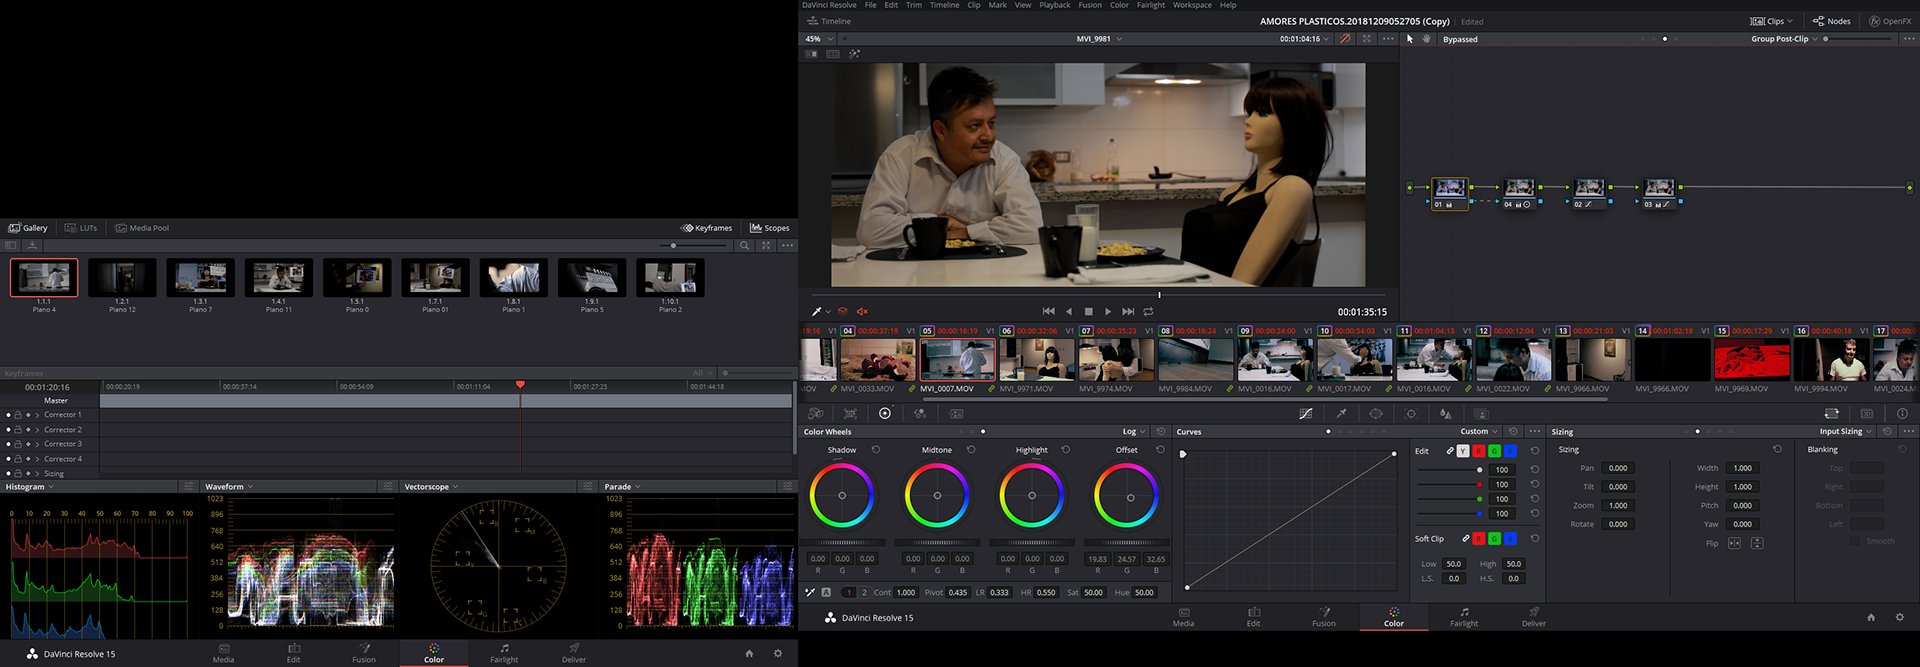Open the Tracker palette
The height and width of the screenshot is (667, 1920).
[x=1411, y=413]
